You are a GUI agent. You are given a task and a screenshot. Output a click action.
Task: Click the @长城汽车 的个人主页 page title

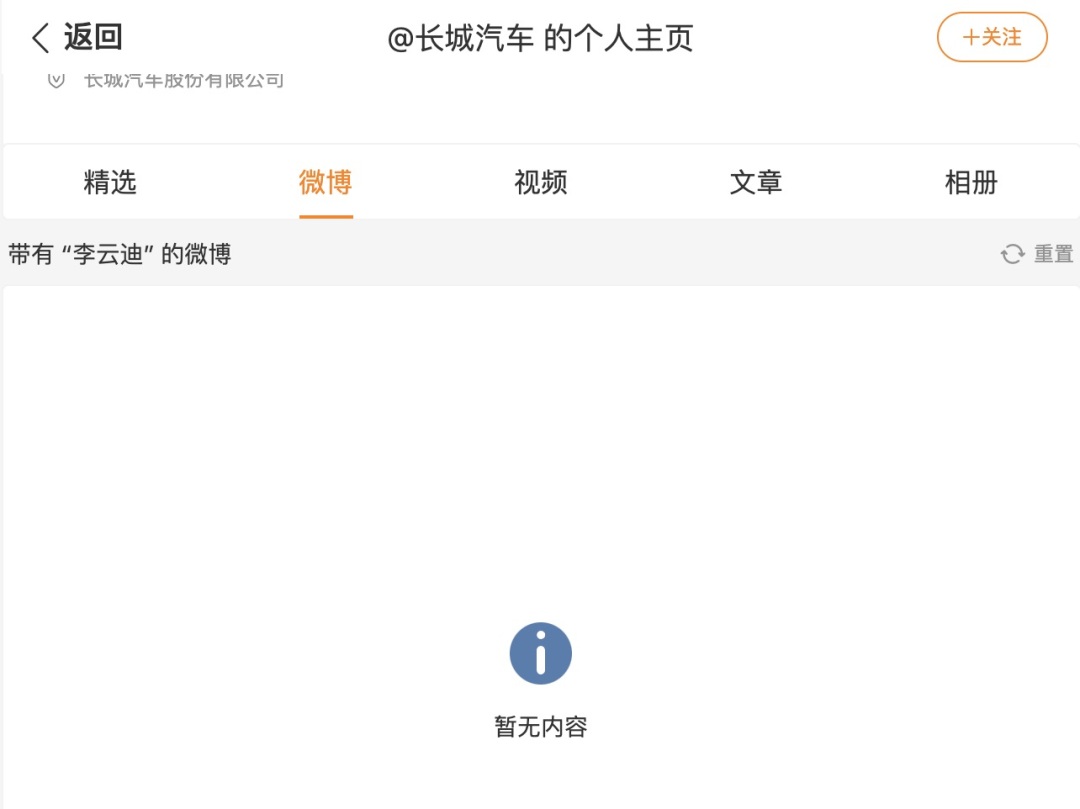(541, 38)
